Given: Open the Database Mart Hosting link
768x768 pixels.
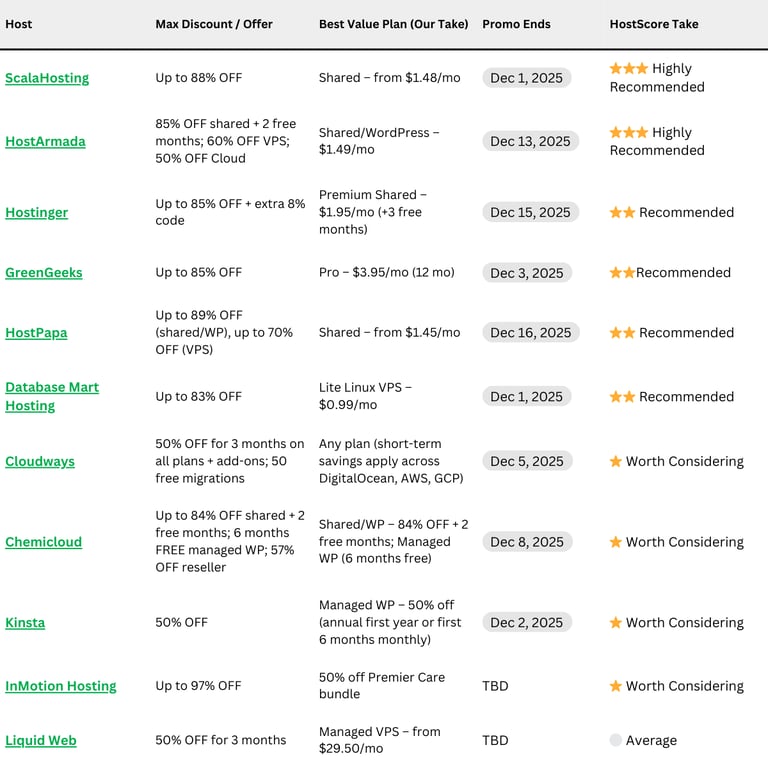Looking at the screenshot, I should pyautogui.click(x=52, y=396).
